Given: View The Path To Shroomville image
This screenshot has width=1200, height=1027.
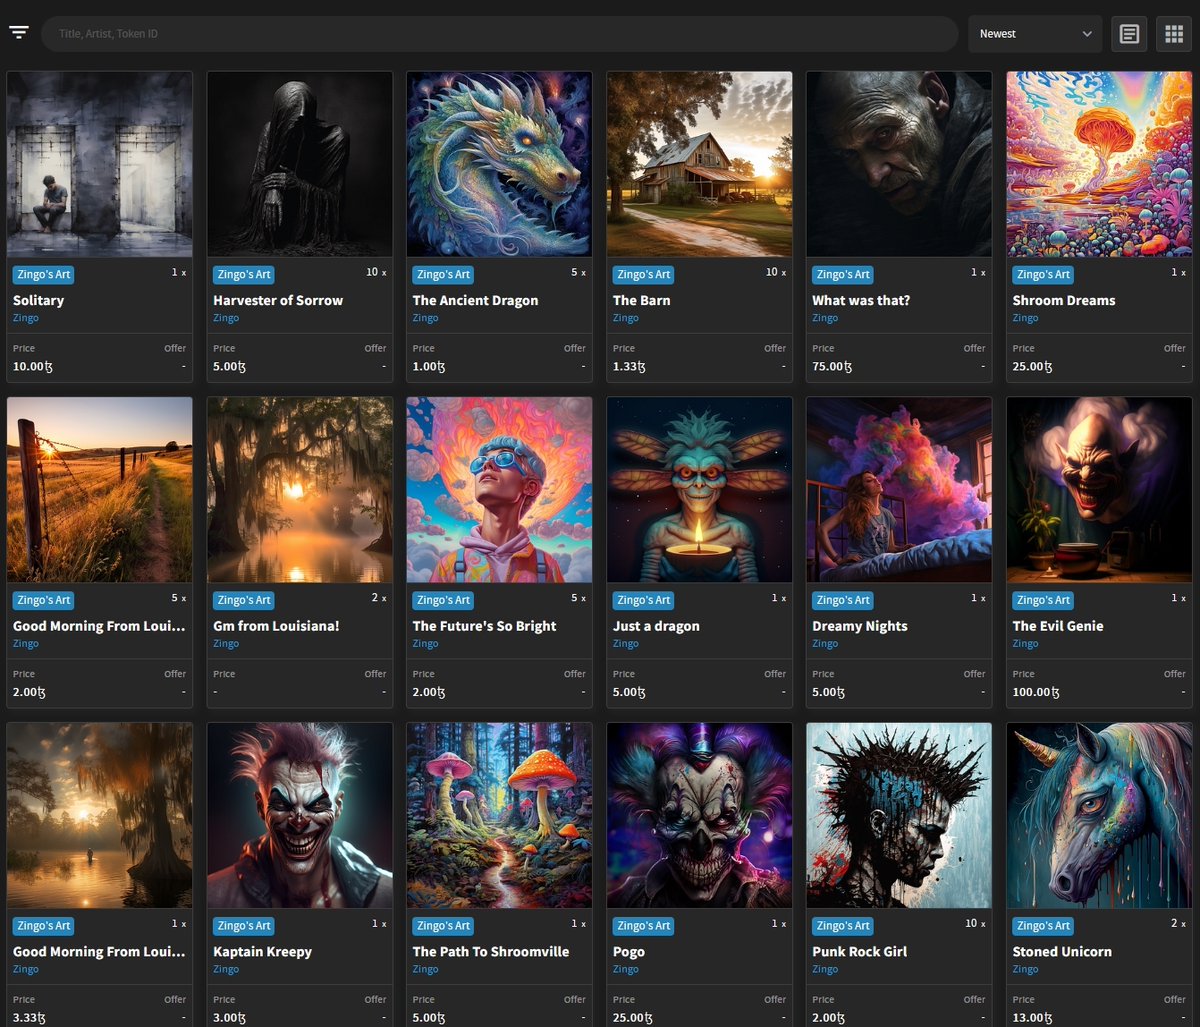Looking at the screenshot, I should coord(500,816).
